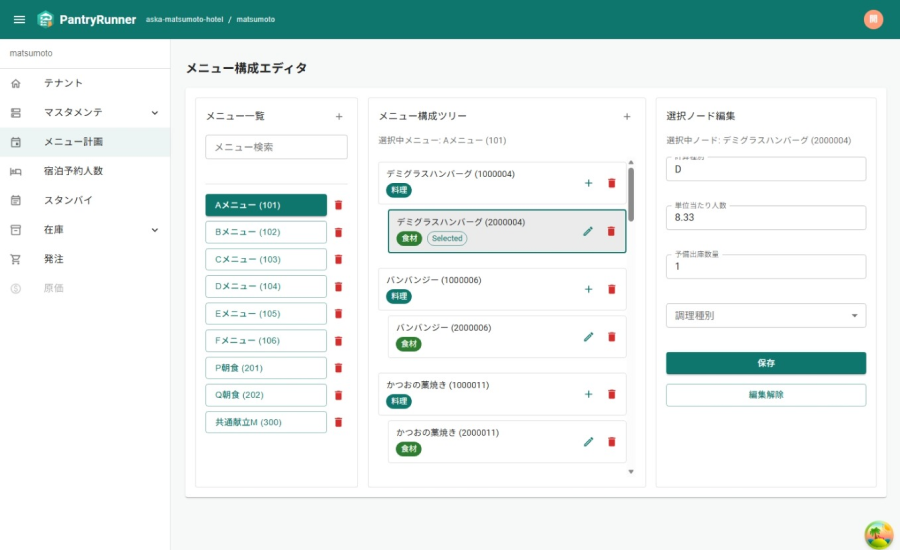This screenshot has width=900, height=550.
Task: Click the tree scrollbar up arrow
Action: tap(631, 162)
